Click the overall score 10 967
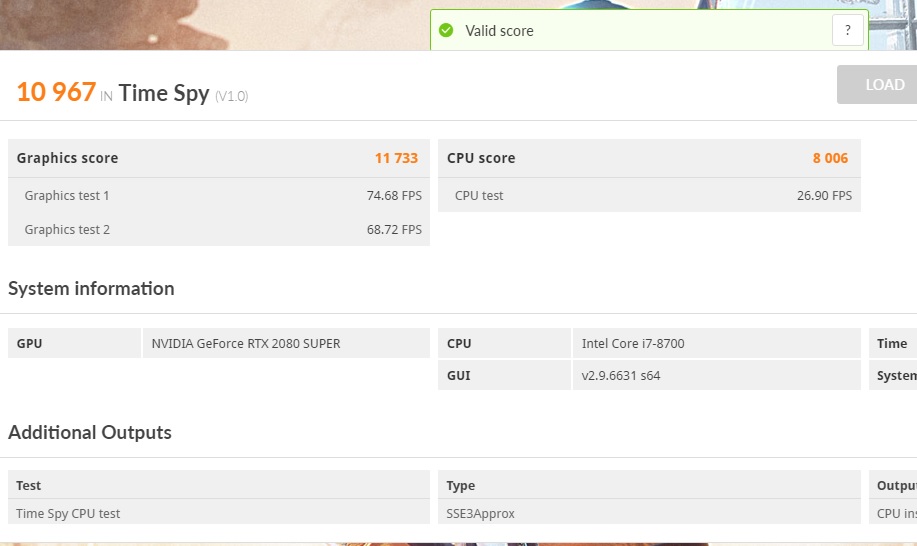This screenshot has height=546, width=917. 56,93
